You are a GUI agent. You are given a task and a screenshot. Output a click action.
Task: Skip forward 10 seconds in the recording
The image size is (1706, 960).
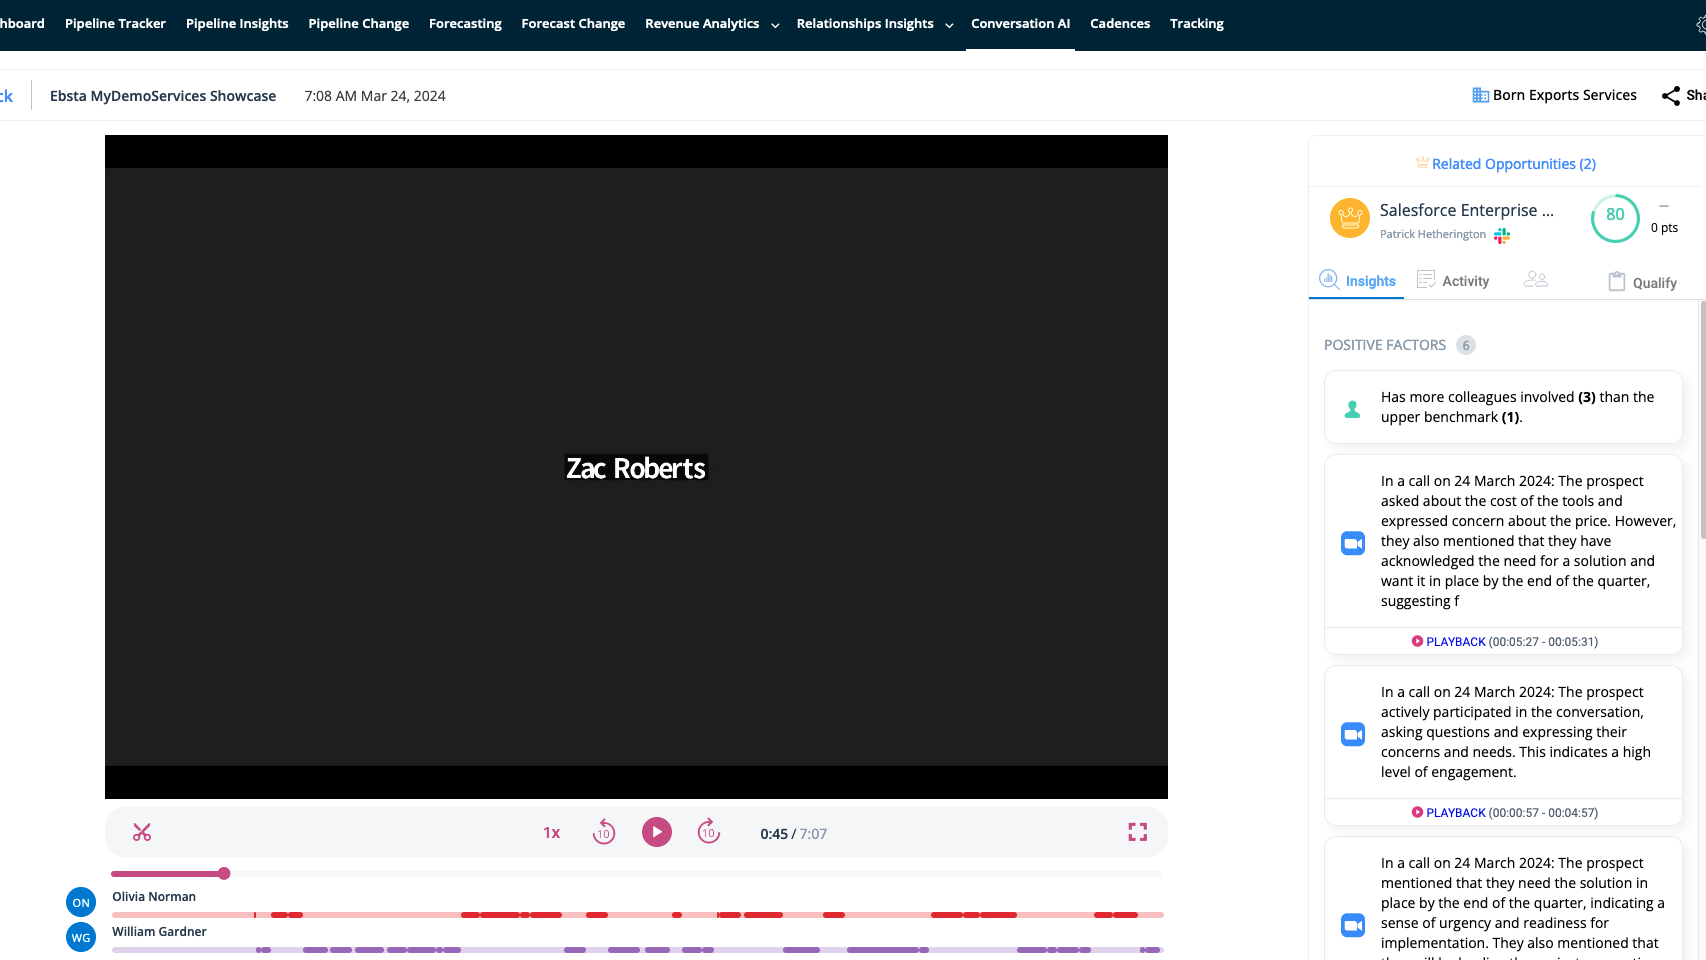[709, 832]
